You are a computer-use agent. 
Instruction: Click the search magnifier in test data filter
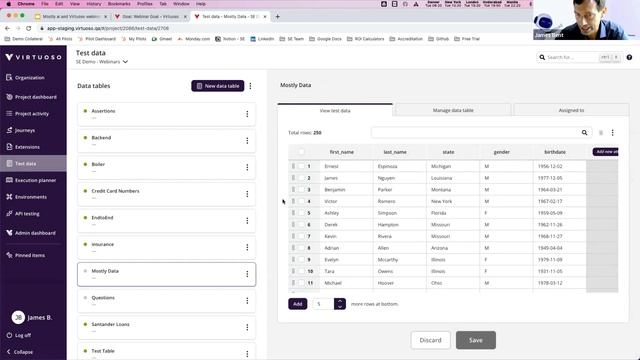(x=584, y=133)
